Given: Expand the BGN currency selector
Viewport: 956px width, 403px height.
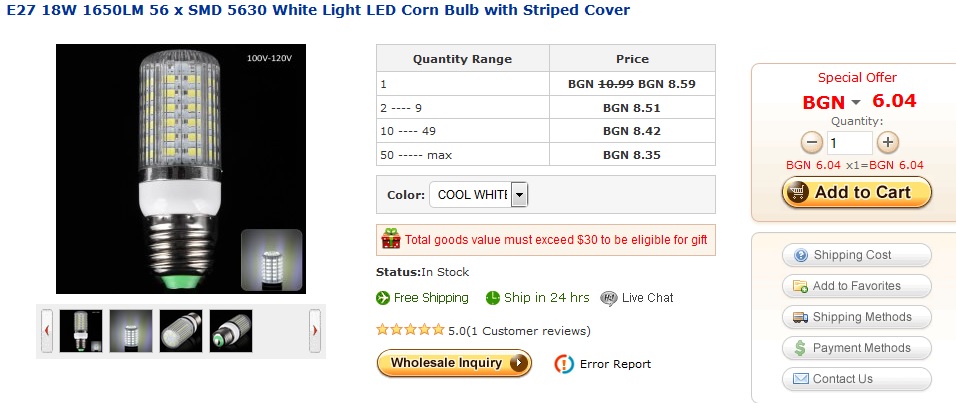Looking at the screenshot, I should click(856, 102).
